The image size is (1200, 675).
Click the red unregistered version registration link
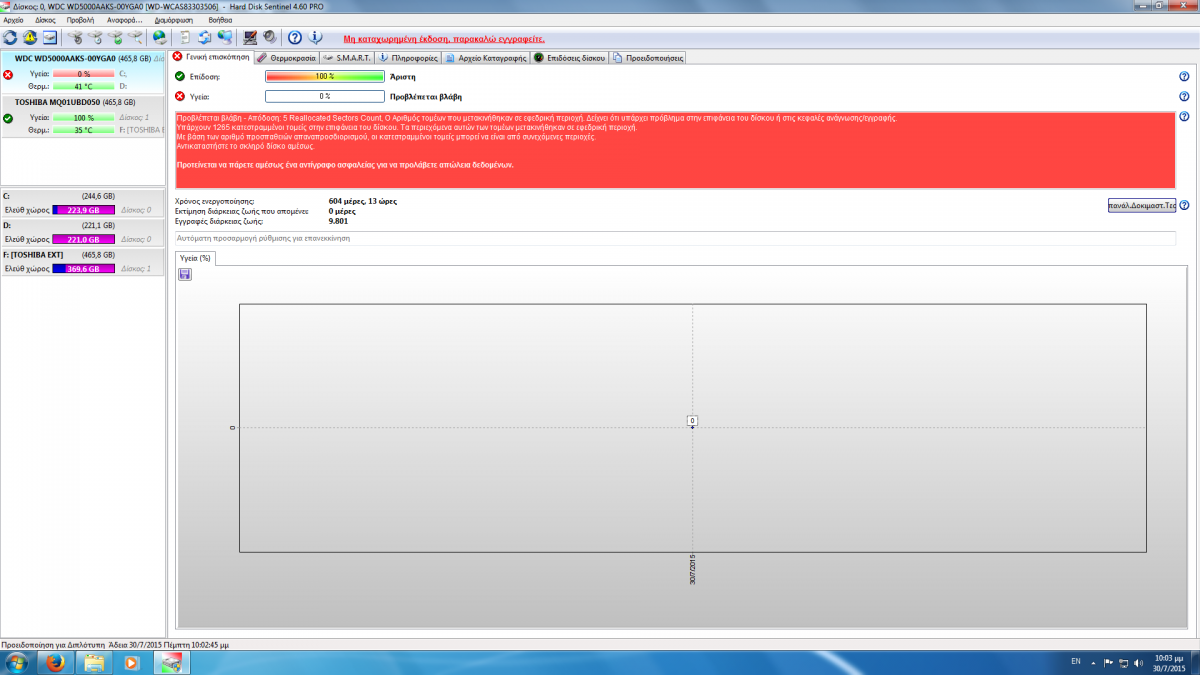443,38
